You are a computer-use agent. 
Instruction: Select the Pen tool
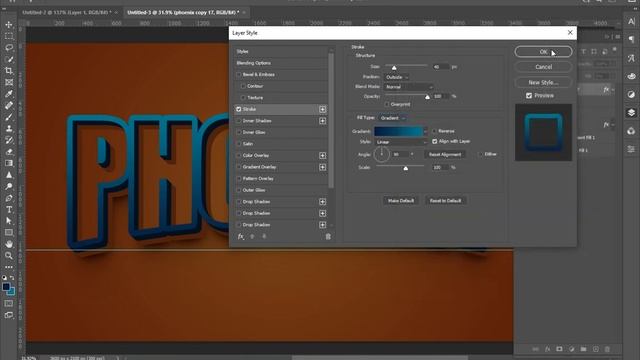9,198
